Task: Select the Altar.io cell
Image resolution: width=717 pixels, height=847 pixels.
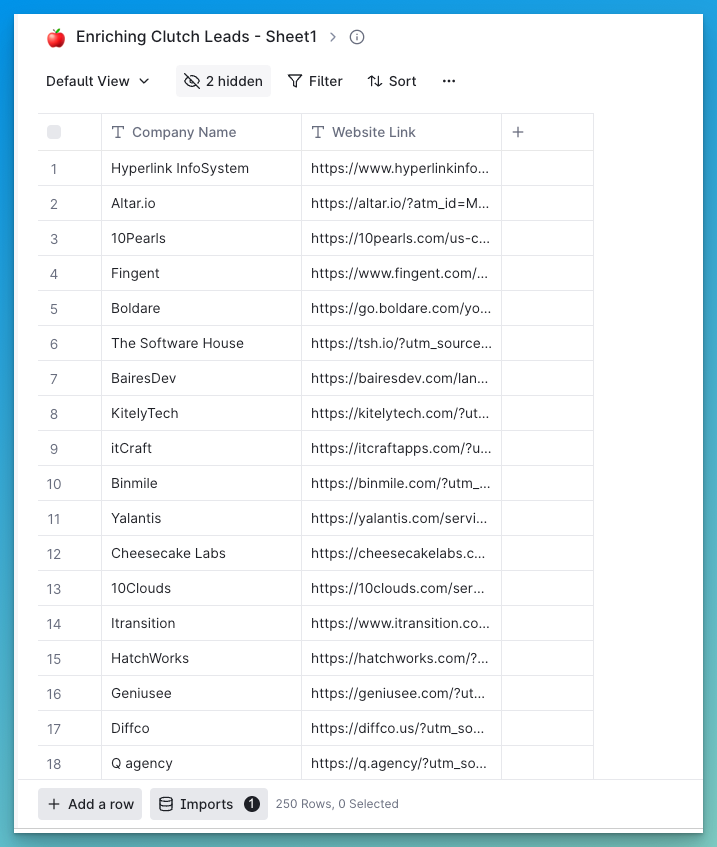Action: (x=201, y=204)
